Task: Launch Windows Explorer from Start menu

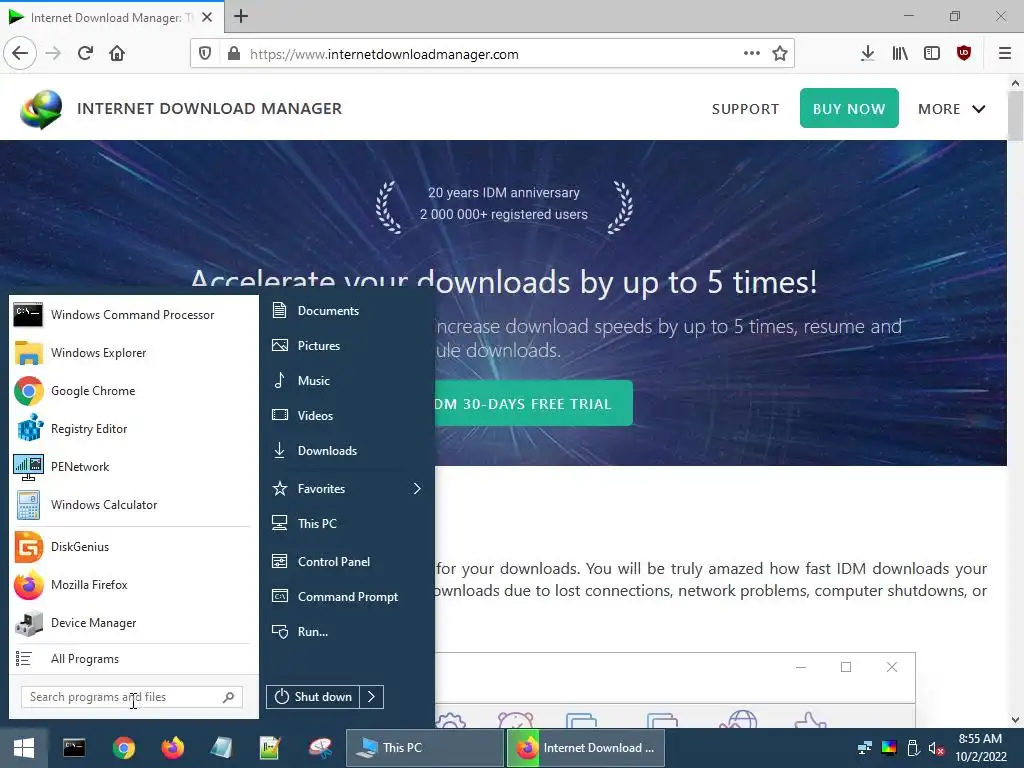Action: pyautogui.click(x=131, y=353)
